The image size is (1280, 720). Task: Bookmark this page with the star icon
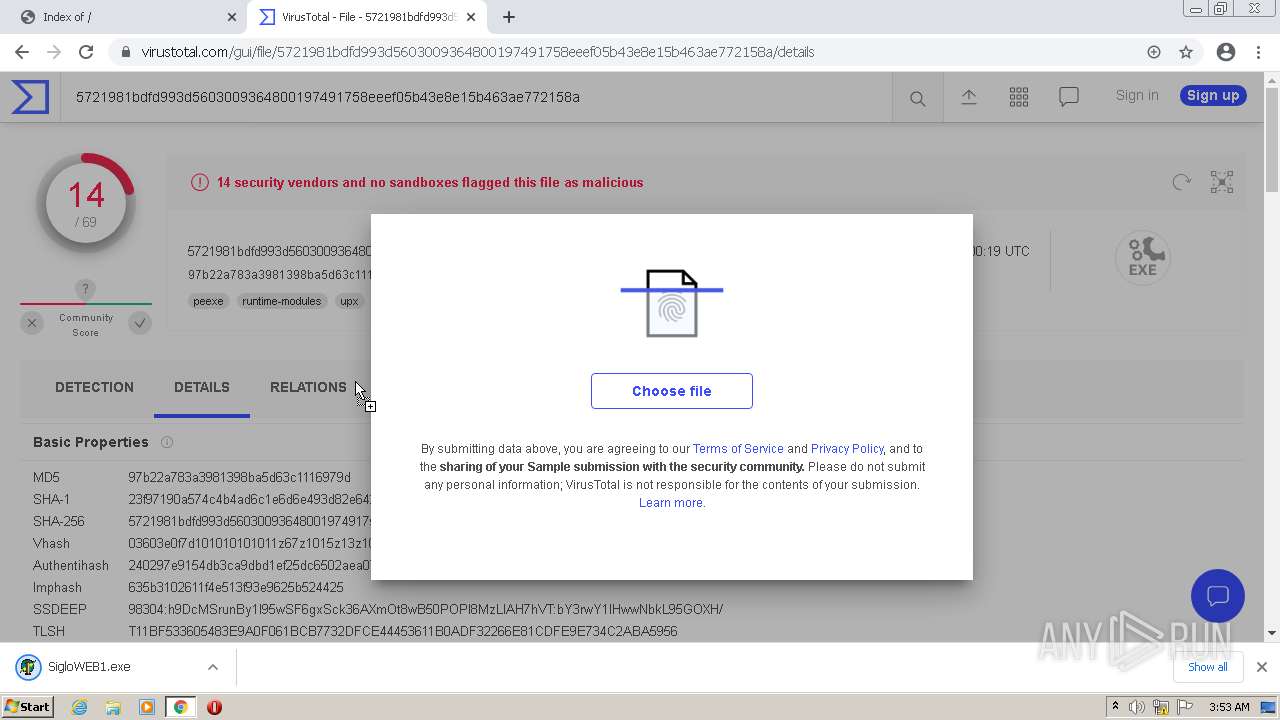point(1186,52)
